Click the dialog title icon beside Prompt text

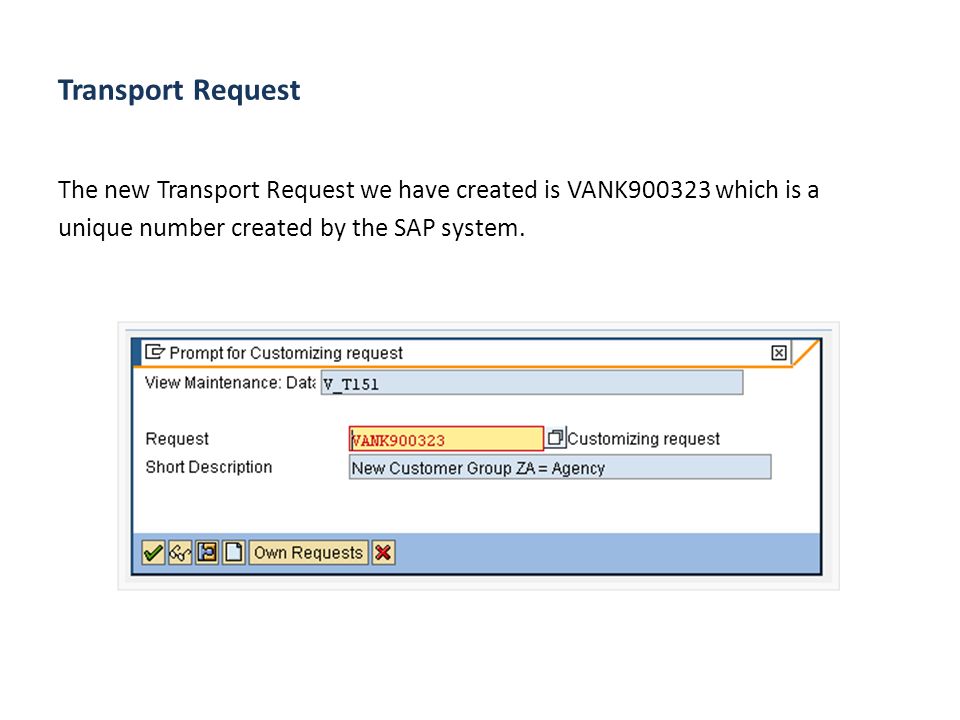click(155, 352)
